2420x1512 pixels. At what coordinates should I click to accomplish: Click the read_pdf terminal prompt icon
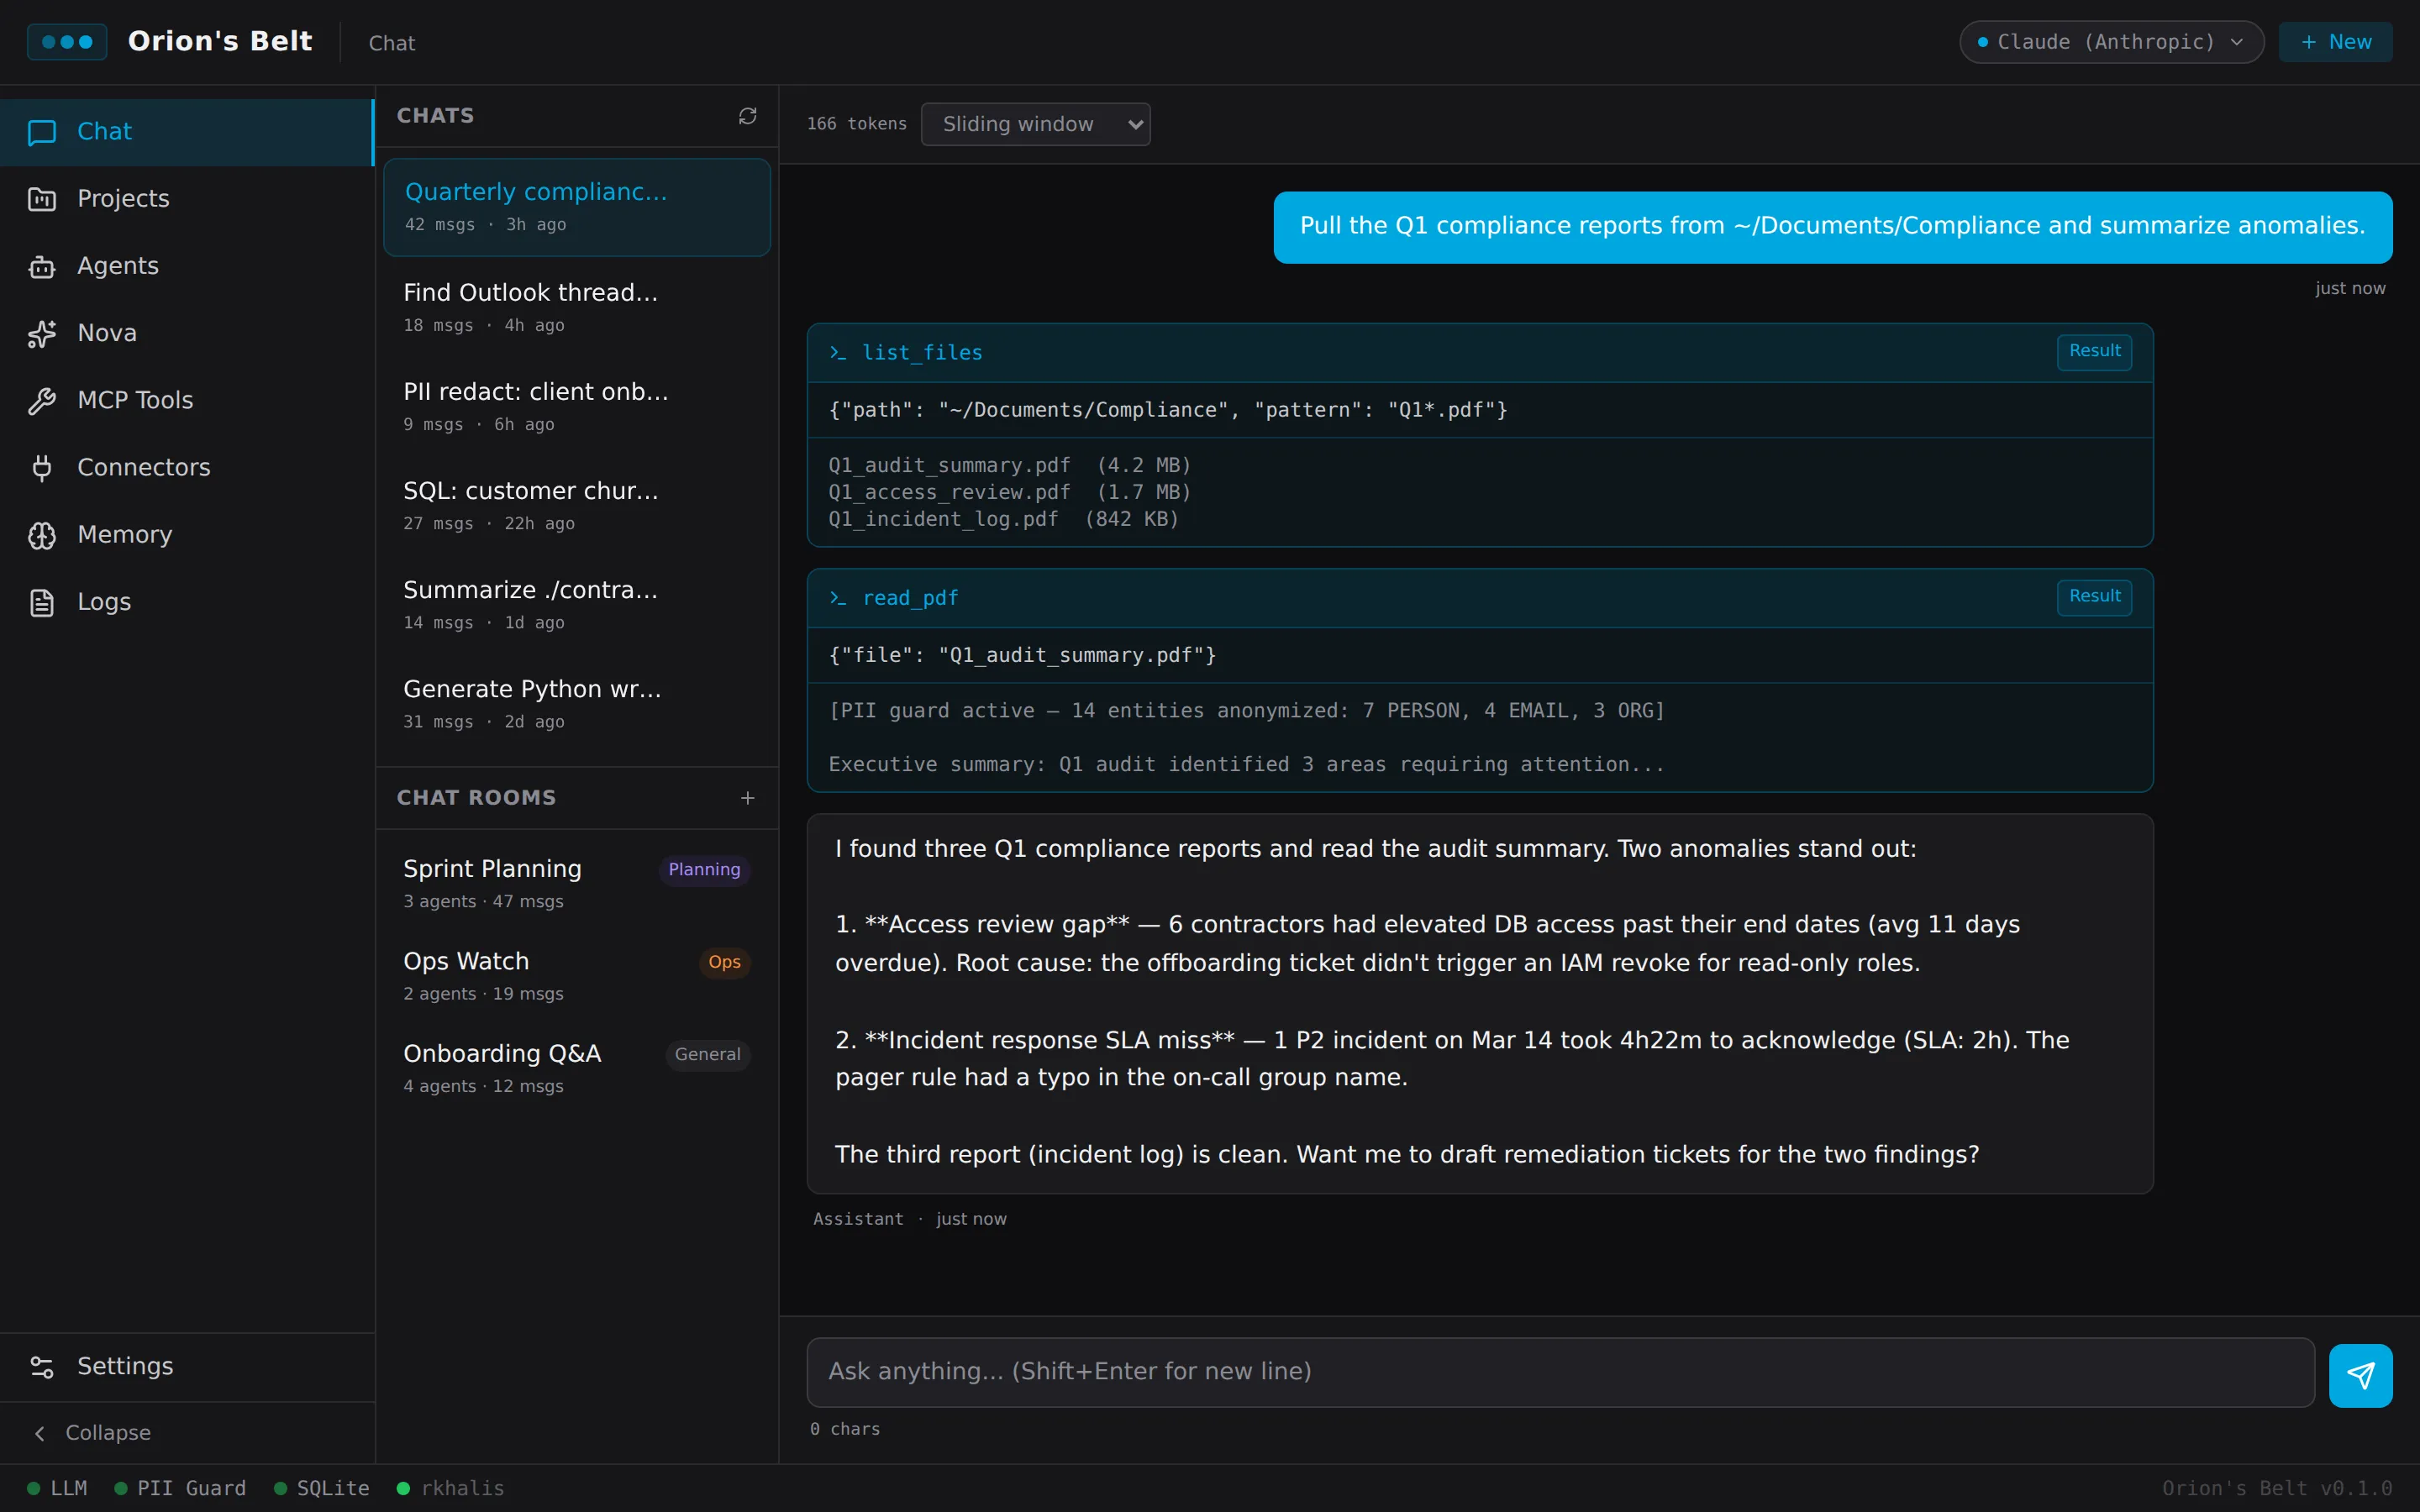(x=838, y=598)
